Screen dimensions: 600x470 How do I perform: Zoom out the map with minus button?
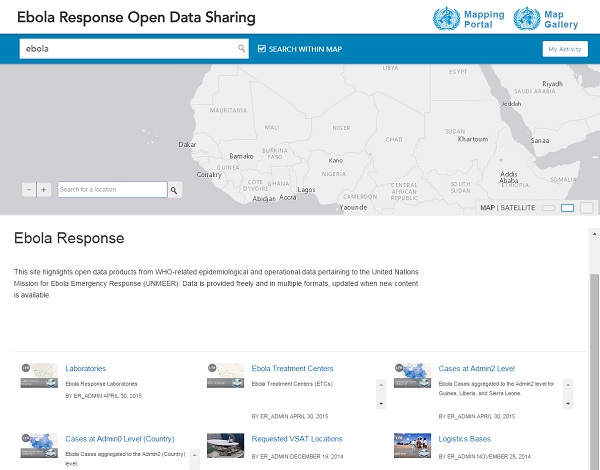29,189
